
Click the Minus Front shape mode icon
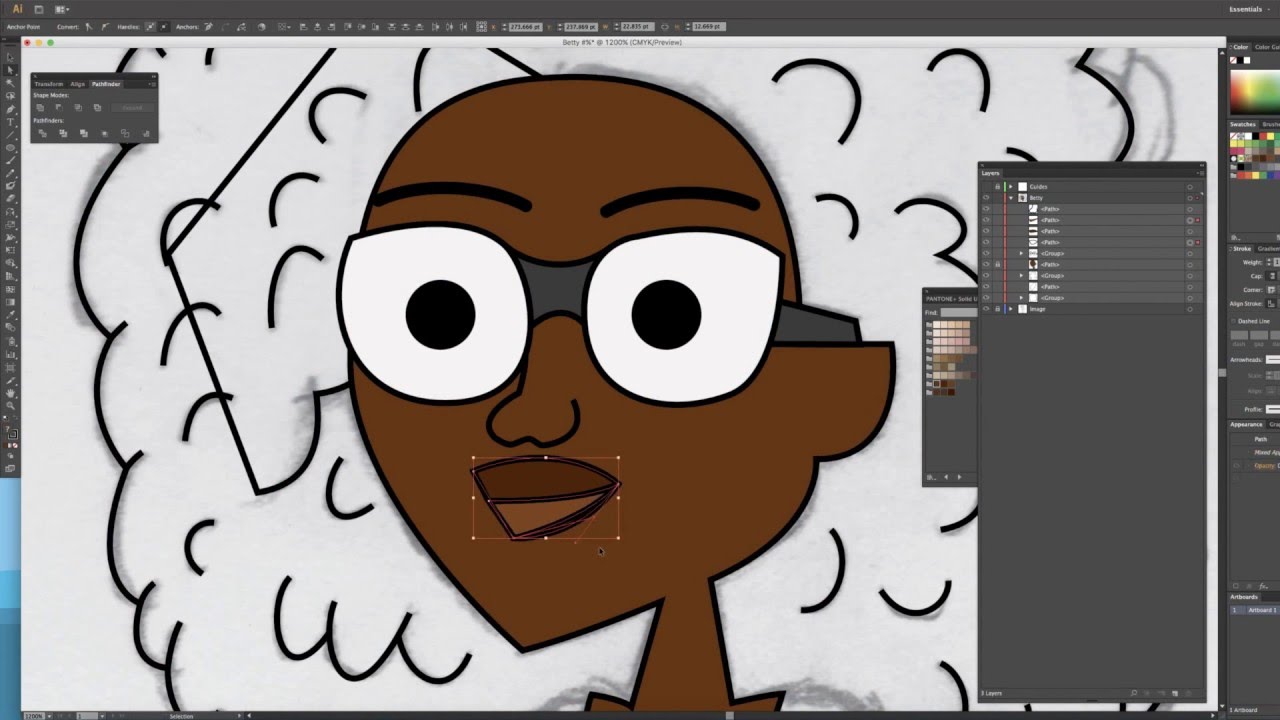click(x=59, y=107)
